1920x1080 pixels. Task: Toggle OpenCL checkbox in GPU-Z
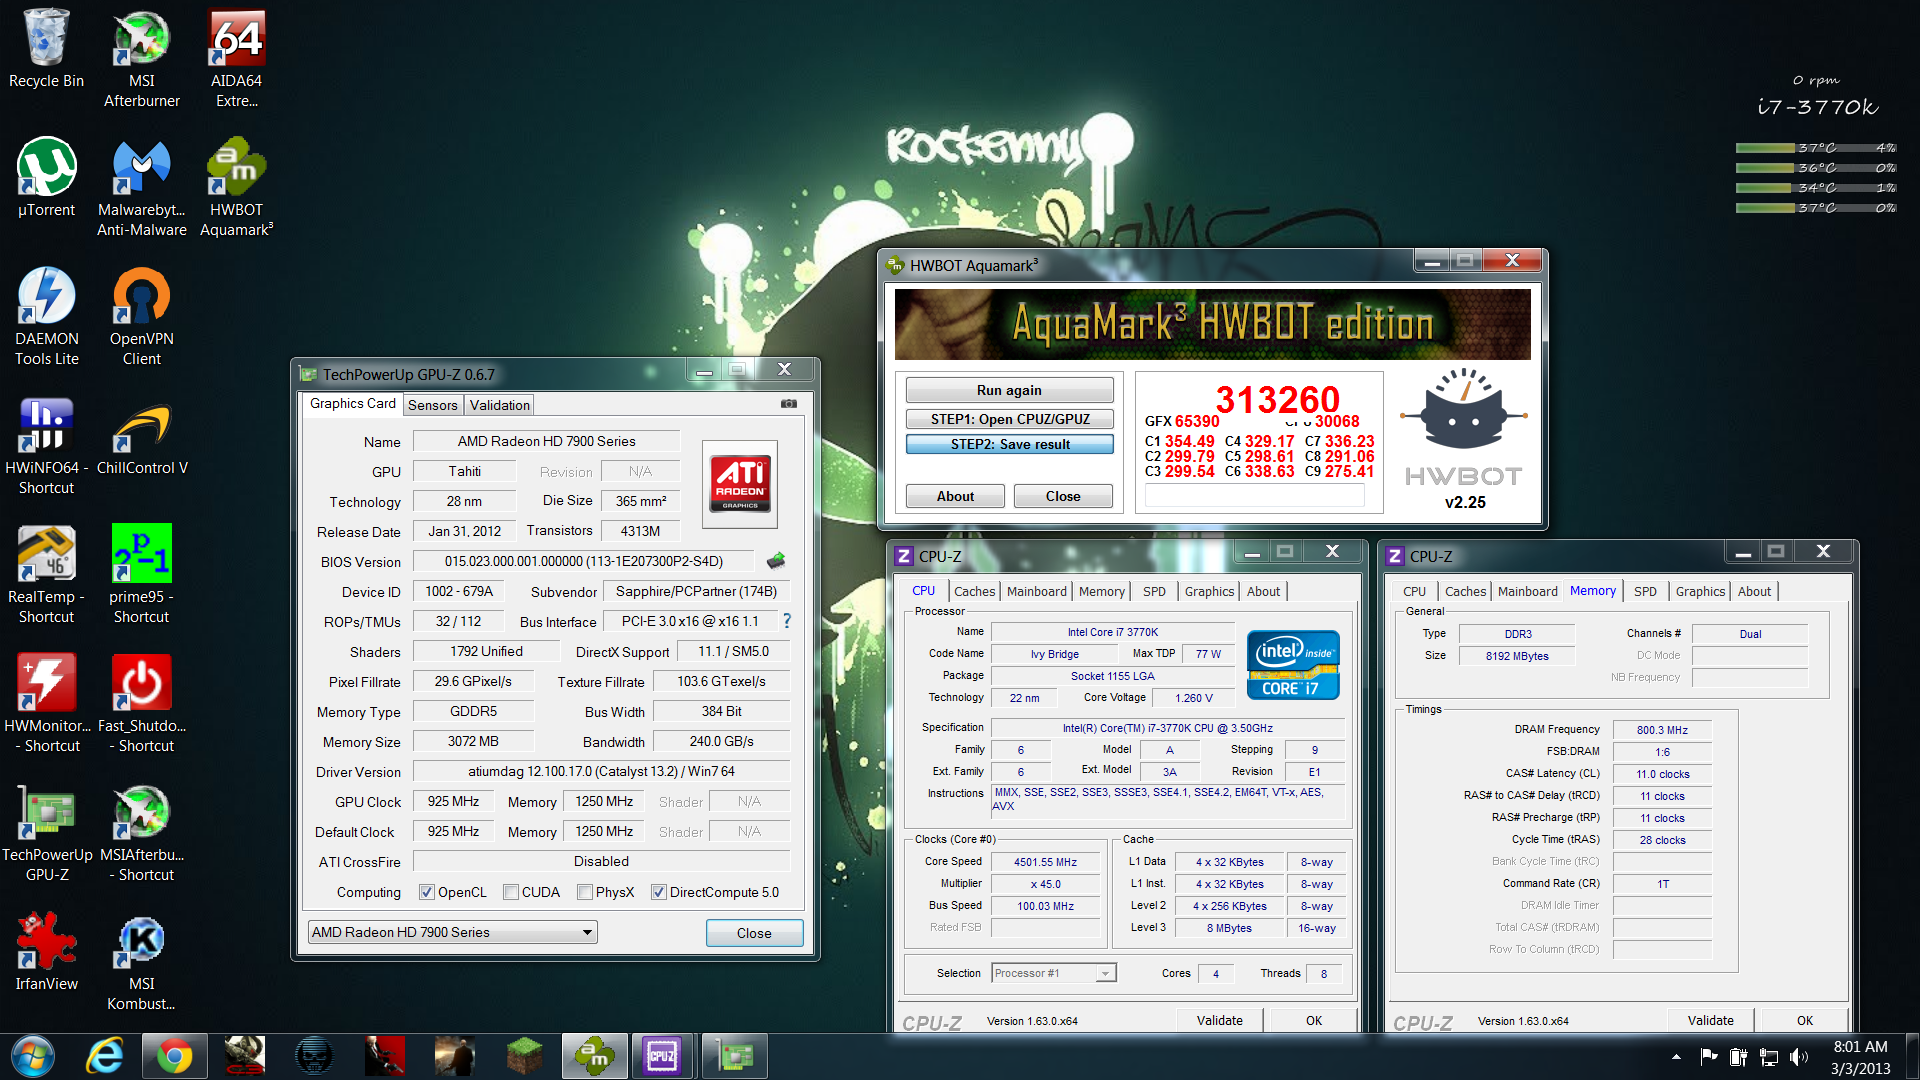click(427, 892)
